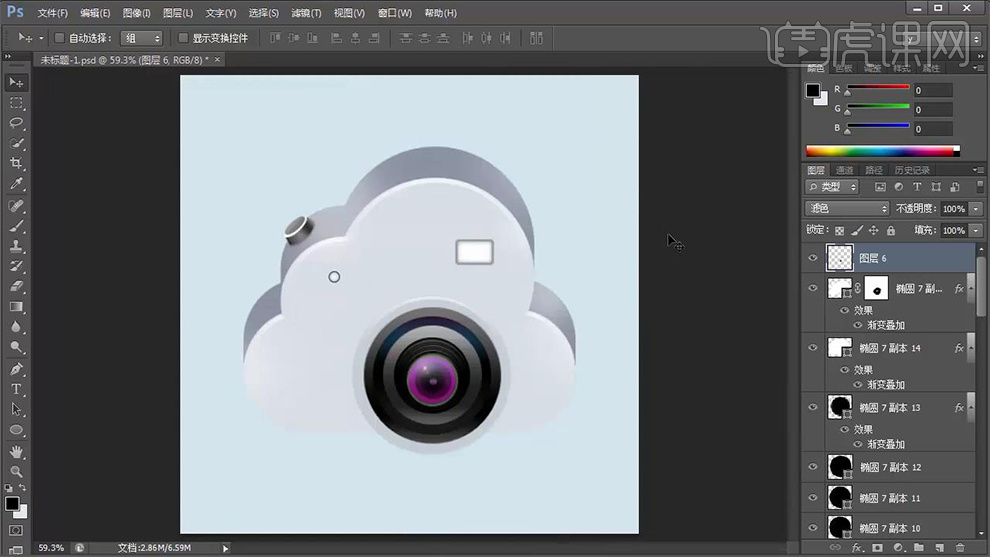Click the red R slider track

(878, 87)
